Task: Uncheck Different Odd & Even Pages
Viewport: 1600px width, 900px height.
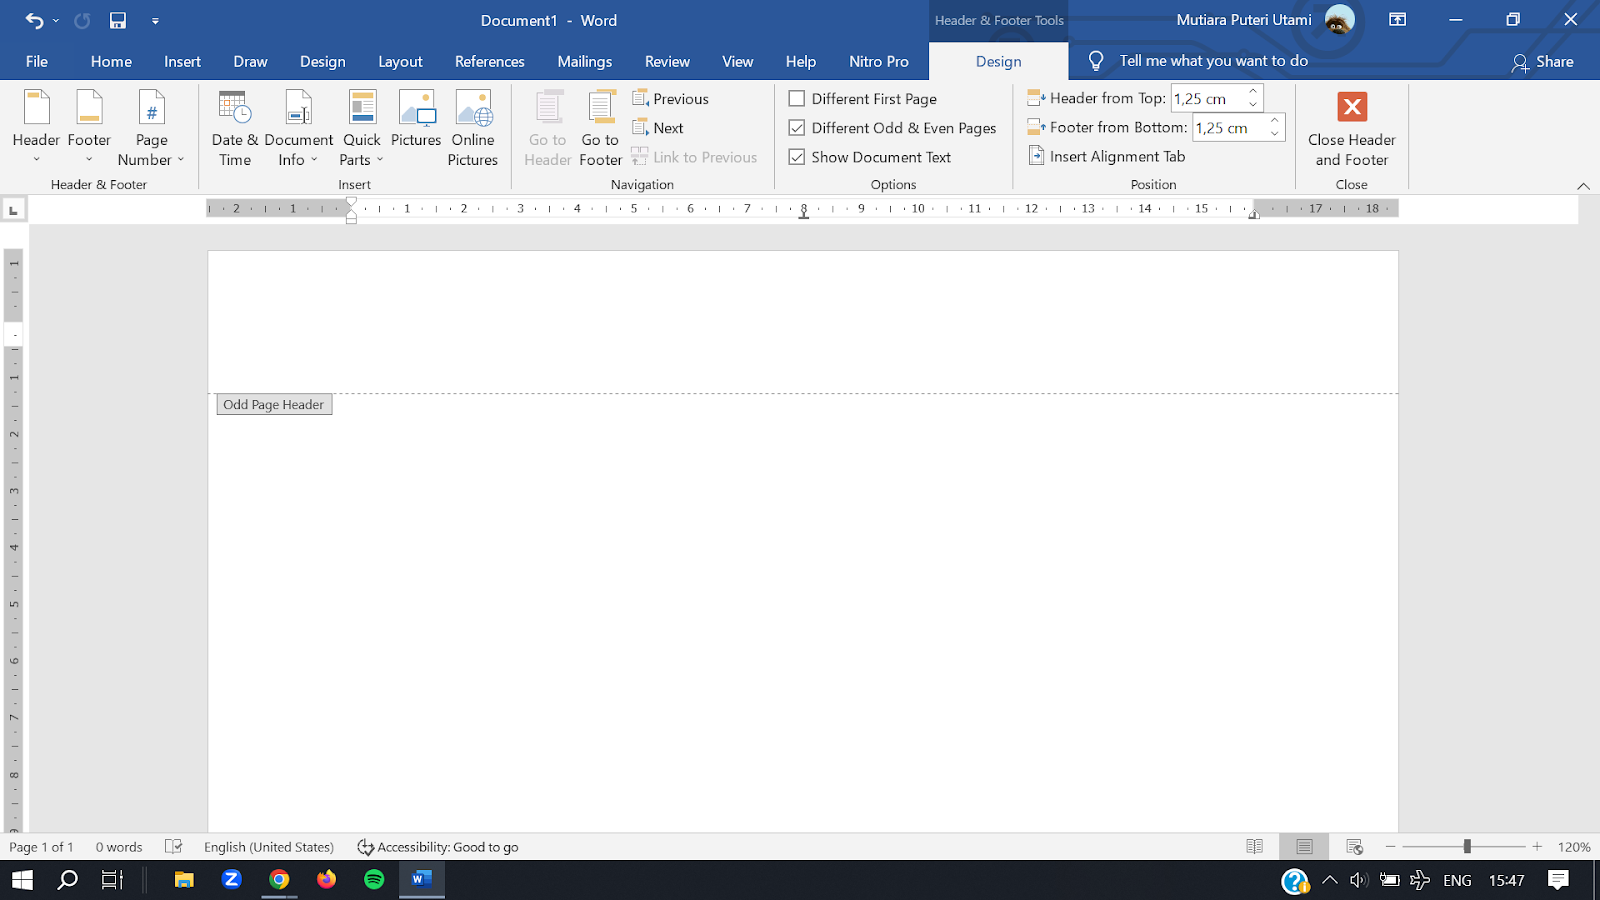Action: (x=797, y=128)
